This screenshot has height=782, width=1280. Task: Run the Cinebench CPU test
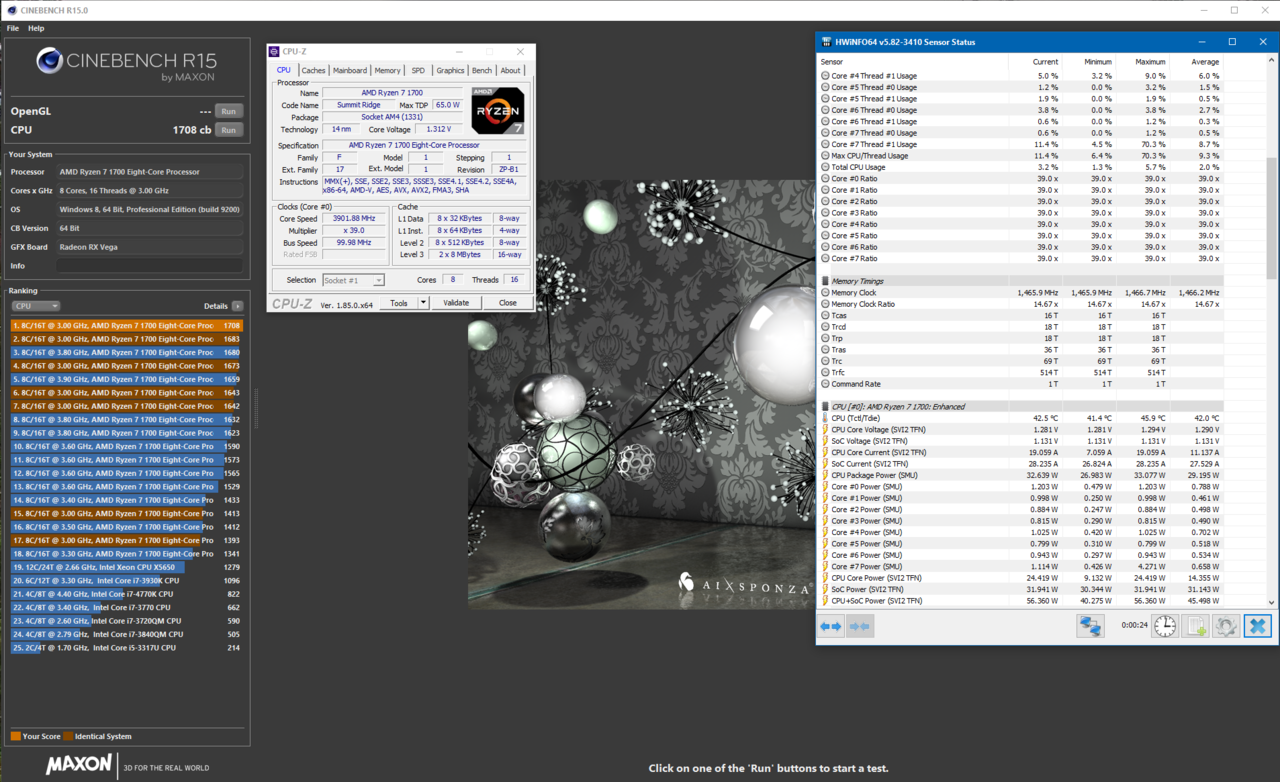click(229, 130)
